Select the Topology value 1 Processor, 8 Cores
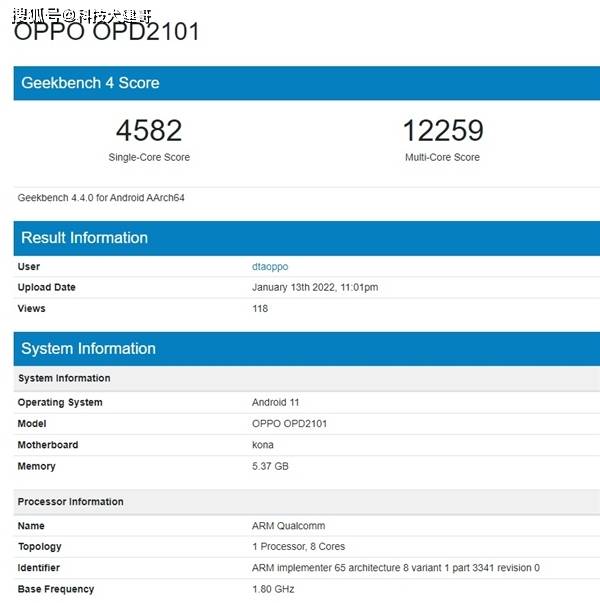The height and width of the screenshot is (603, 600). (298, 546)
